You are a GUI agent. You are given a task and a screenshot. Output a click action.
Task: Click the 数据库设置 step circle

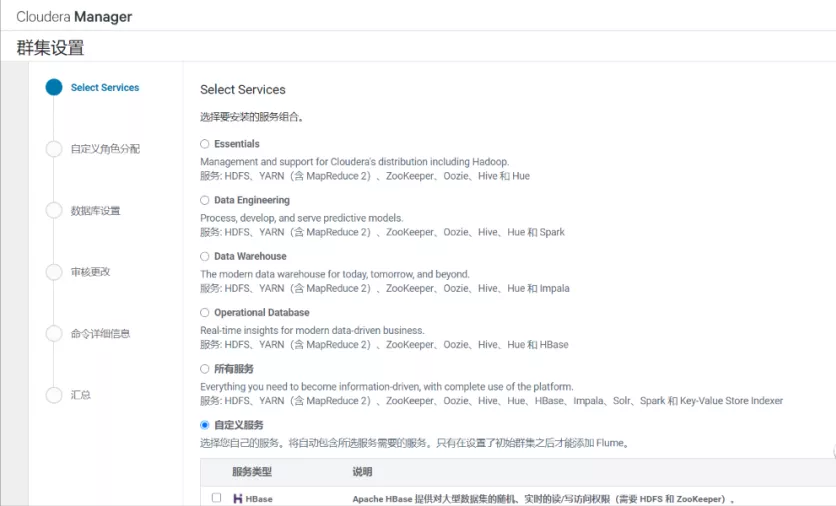pos(54,210)
